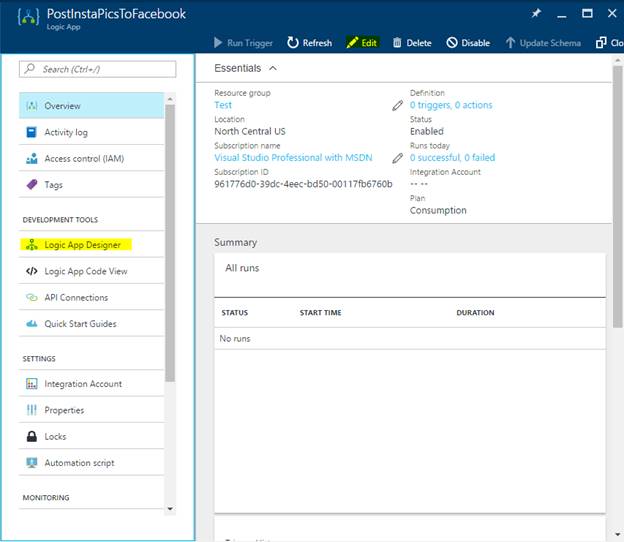The height and width of the screenshot is (542, 624).
Task: Click the No runs table row
Action: (x=410, y=339)
